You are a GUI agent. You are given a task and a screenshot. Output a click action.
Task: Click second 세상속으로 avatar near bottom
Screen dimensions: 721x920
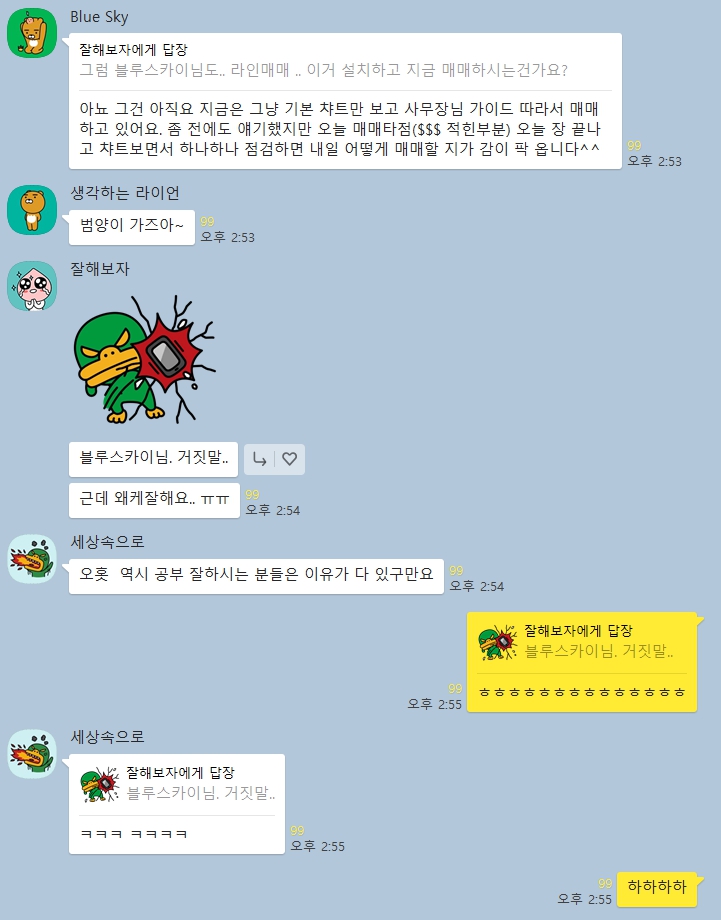[32, 754]
